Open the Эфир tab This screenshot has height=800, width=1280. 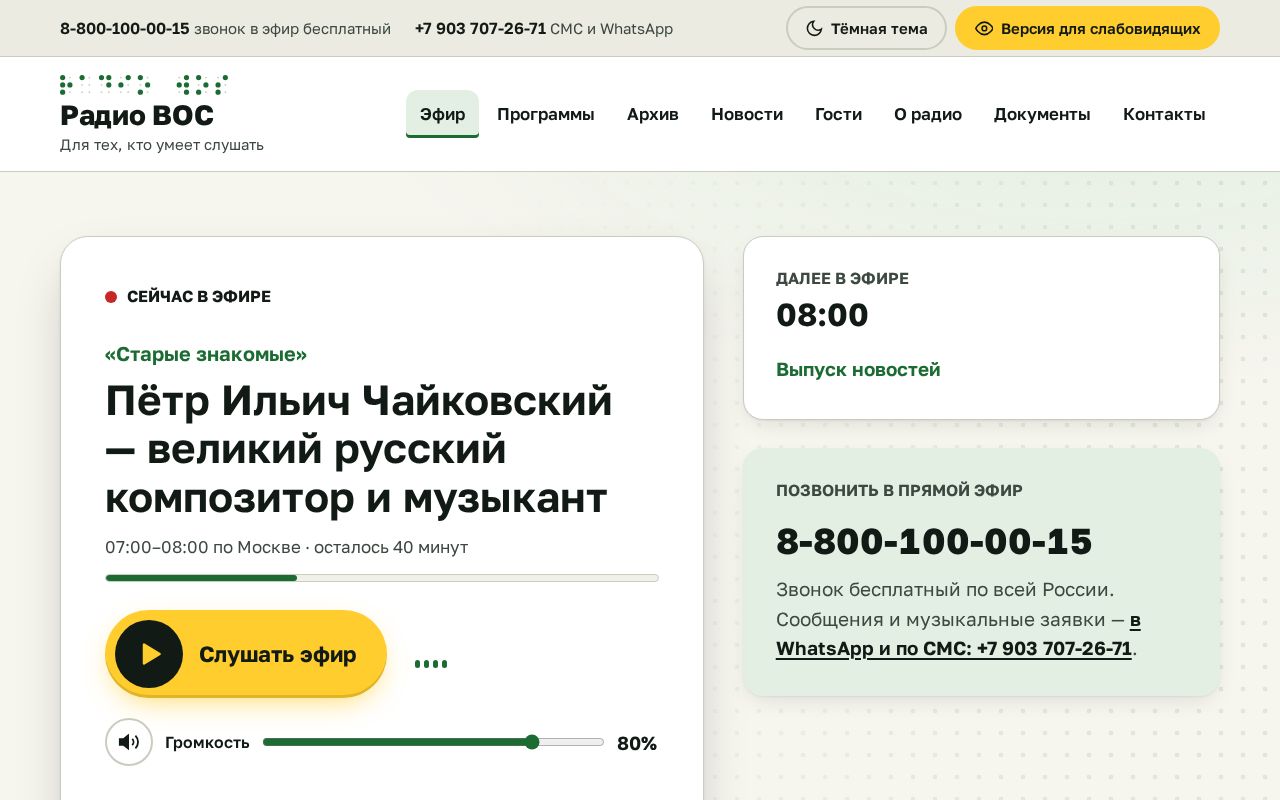pos(442,114)
